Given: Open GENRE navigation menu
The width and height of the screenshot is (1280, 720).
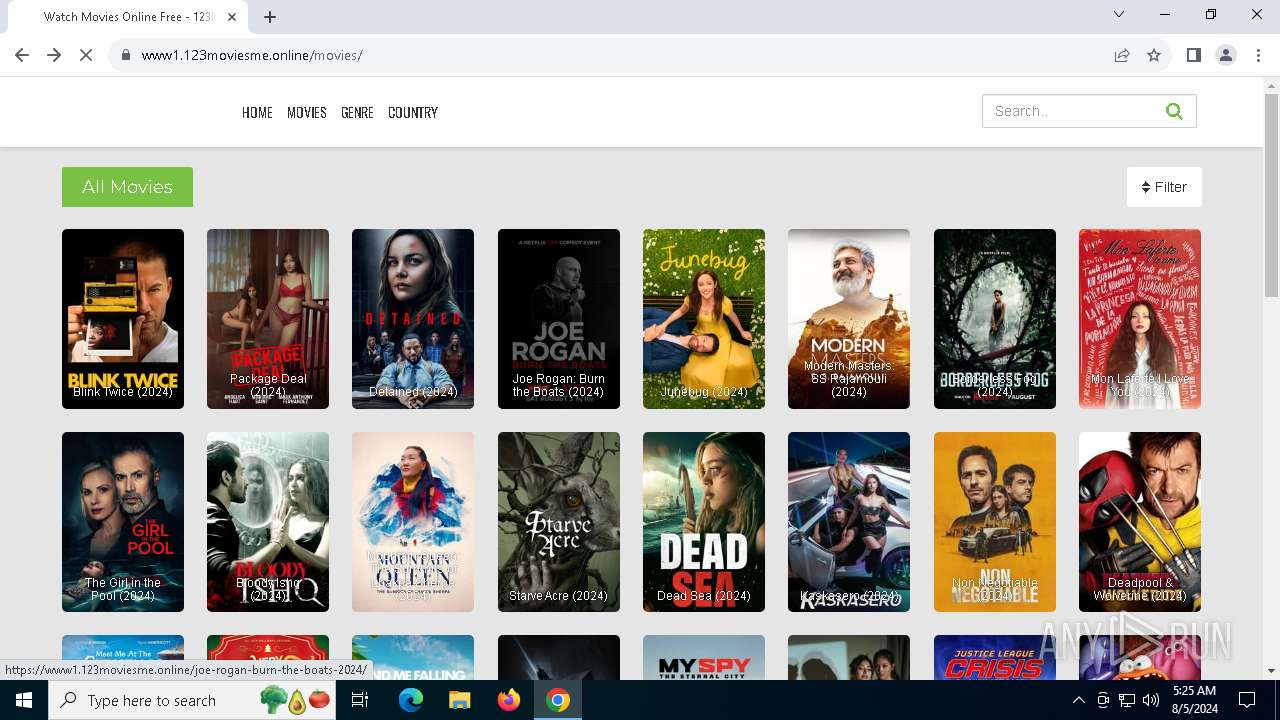Looking at the screenshot, I should pyautogui.click(x=357, y=113).
